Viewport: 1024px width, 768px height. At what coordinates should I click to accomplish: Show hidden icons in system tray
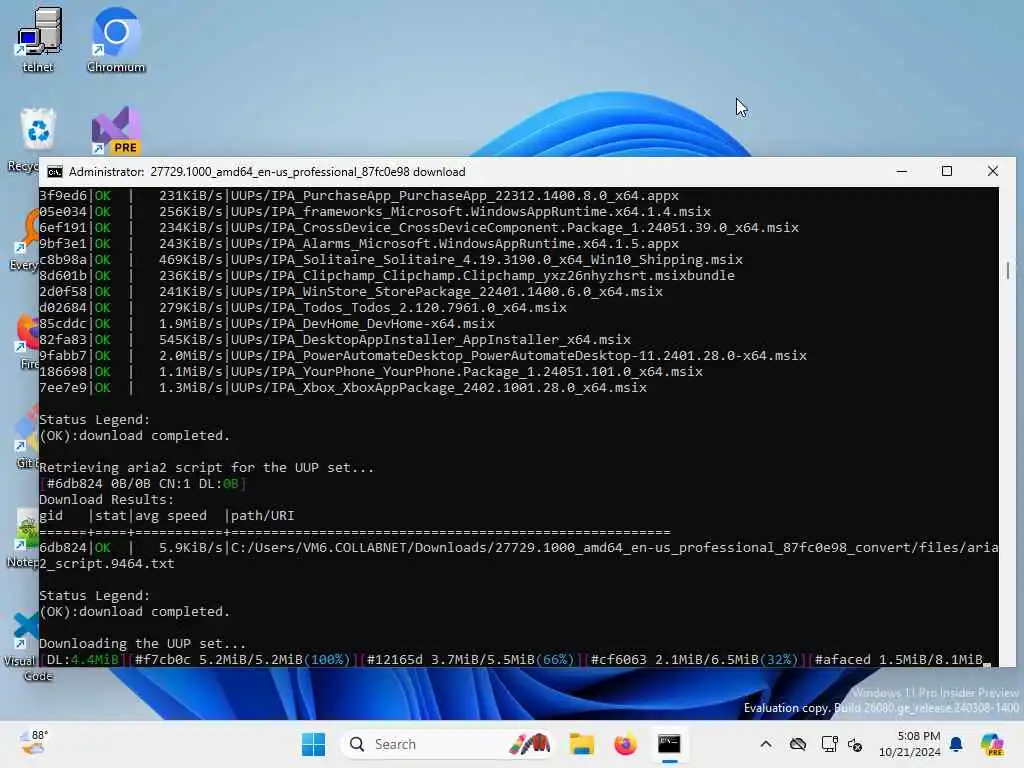pos(765,744)
